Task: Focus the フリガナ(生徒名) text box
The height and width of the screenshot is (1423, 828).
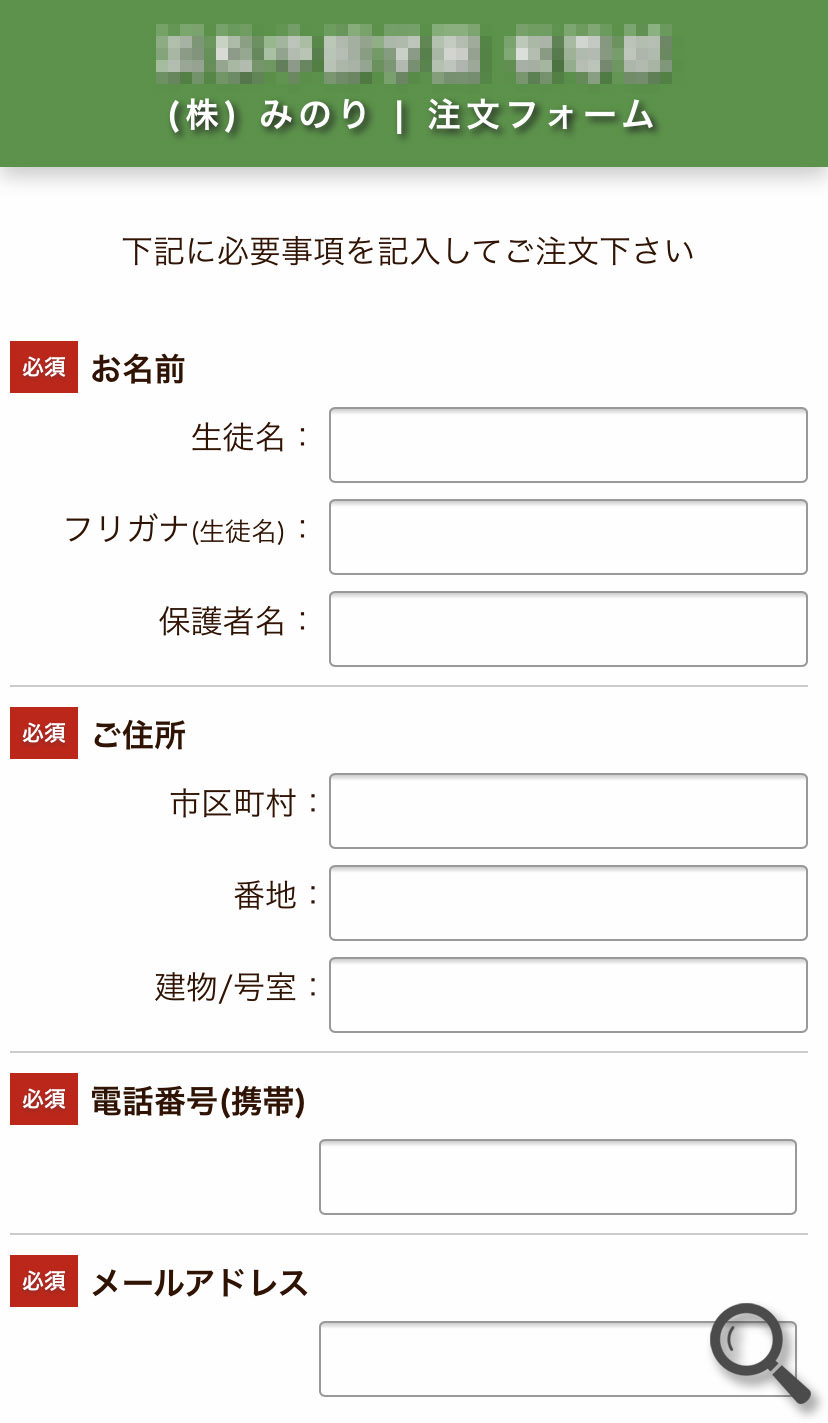Action: 568,537
